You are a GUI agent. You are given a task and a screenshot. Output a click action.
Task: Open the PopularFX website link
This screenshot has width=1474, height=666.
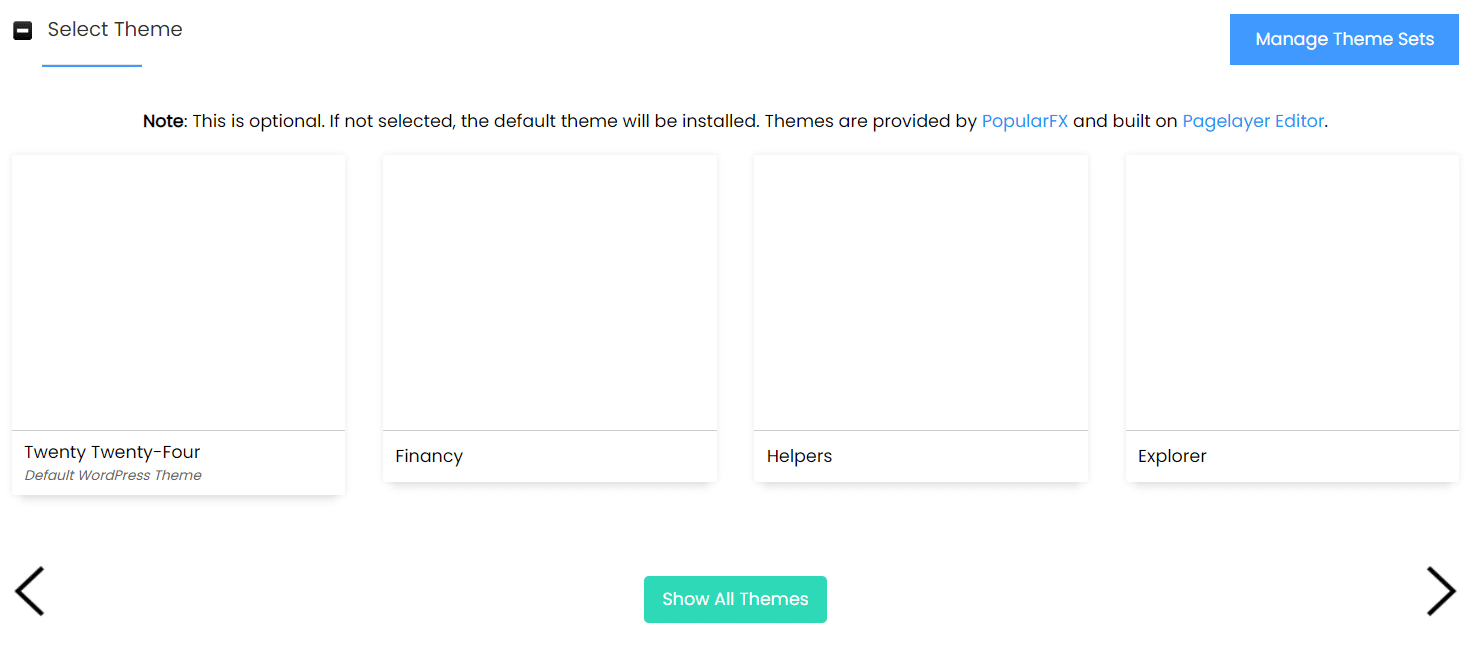[1024, 120]
